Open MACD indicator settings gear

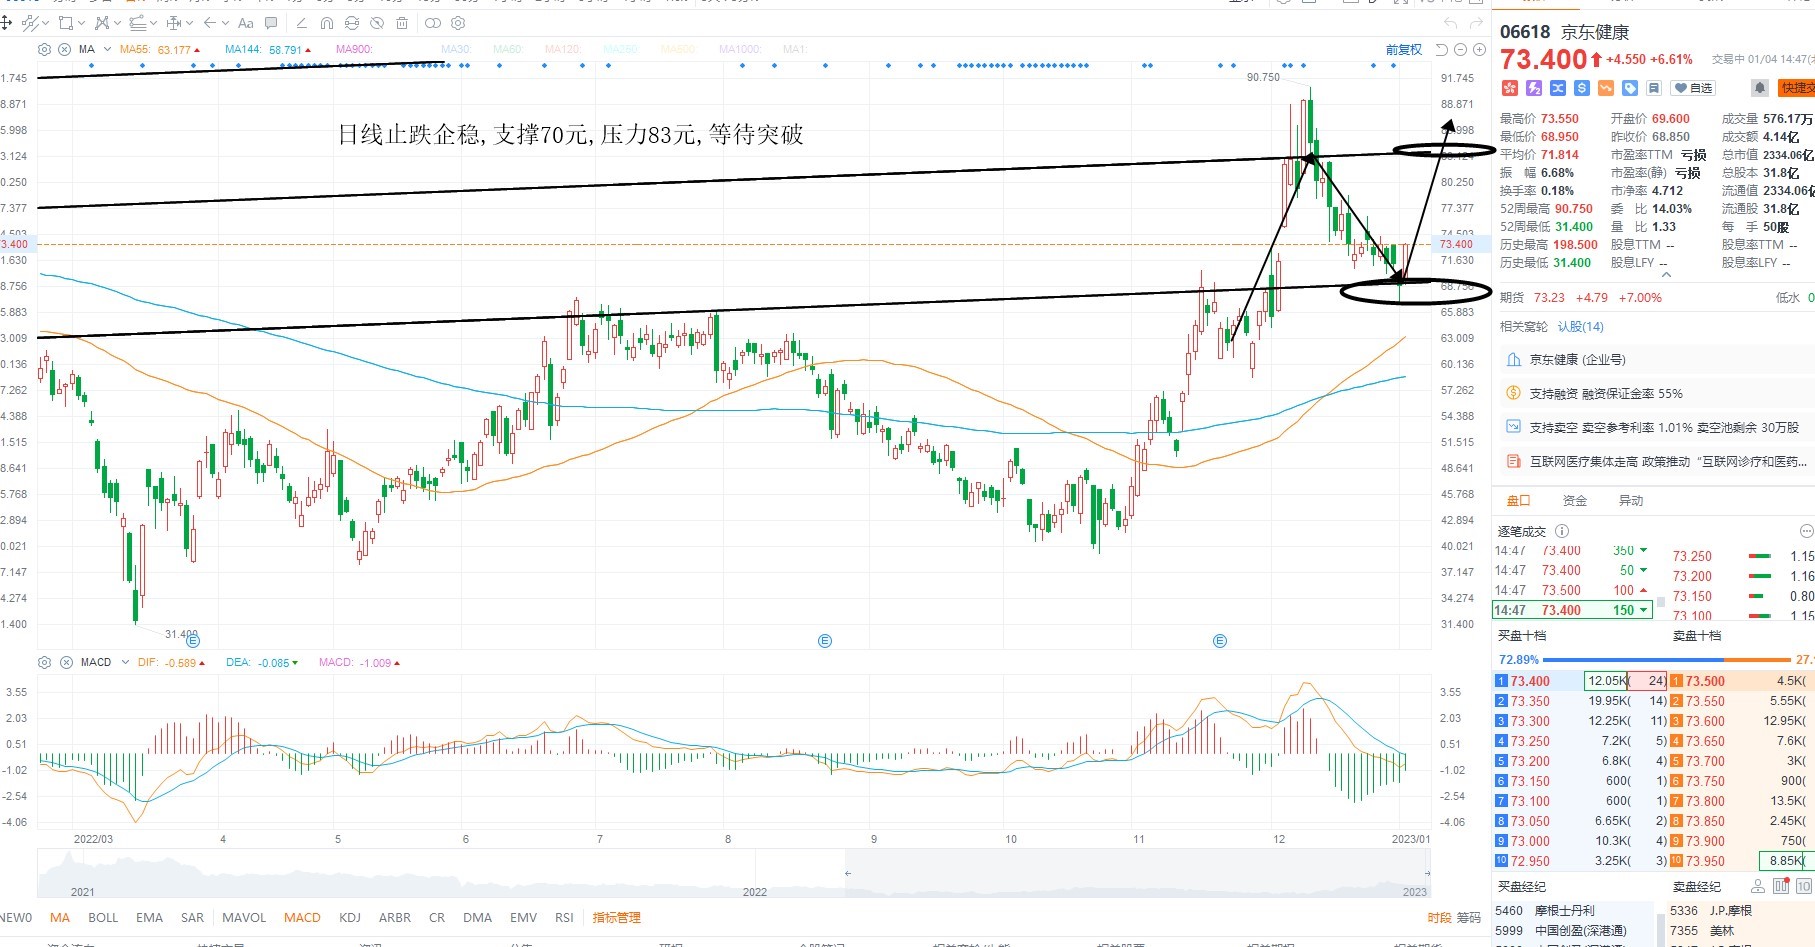coord(44,662)
